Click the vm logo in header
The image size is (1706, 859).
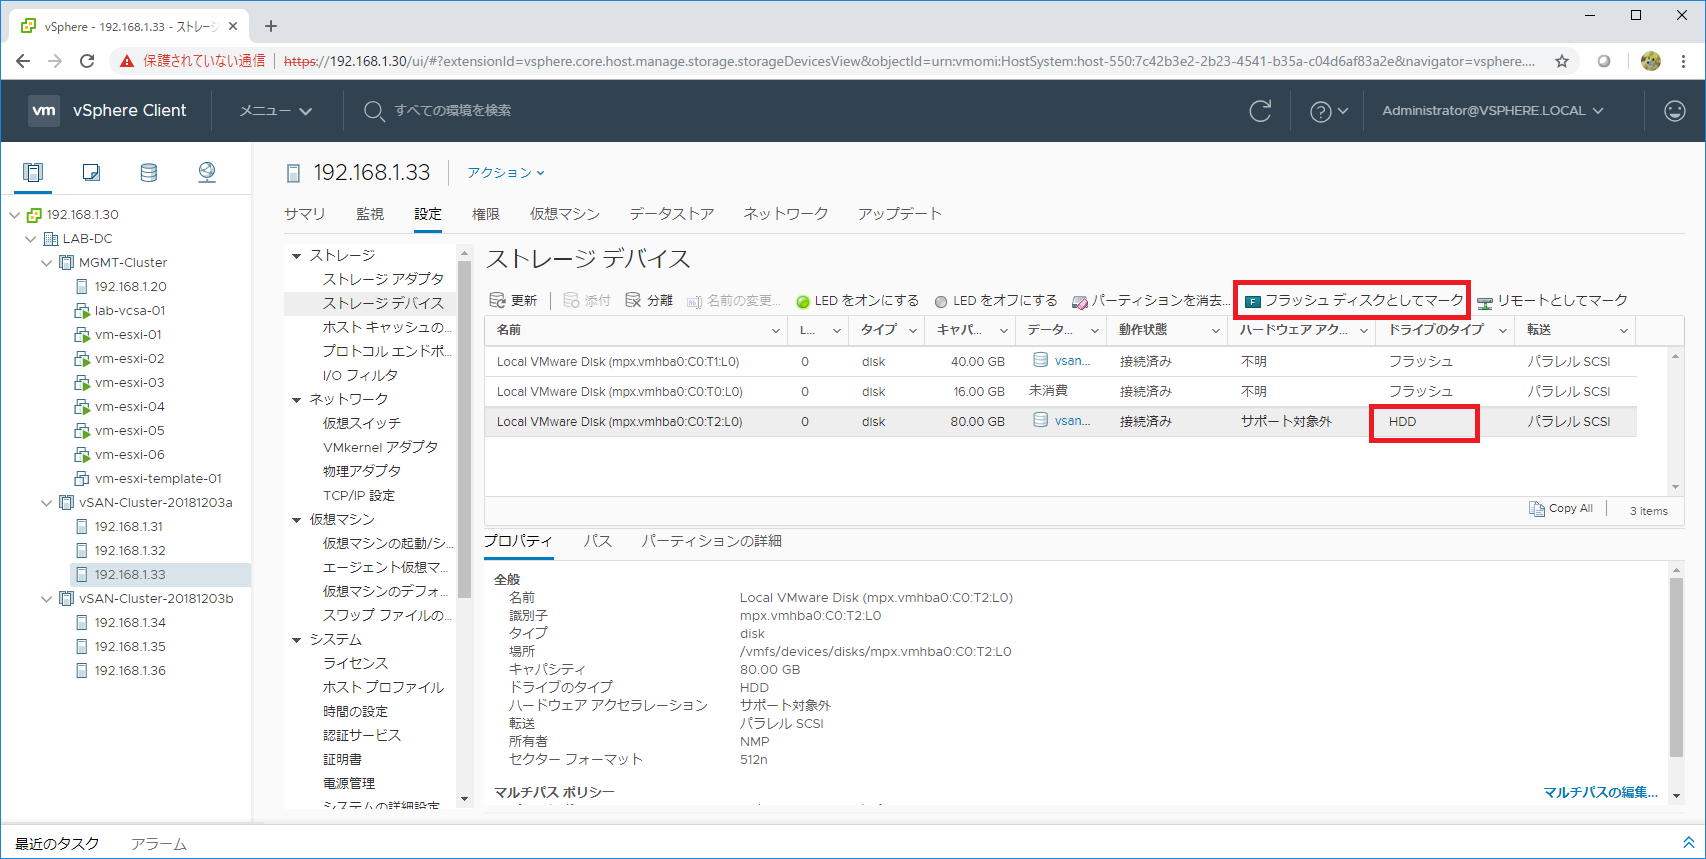[x=43, y=111]
